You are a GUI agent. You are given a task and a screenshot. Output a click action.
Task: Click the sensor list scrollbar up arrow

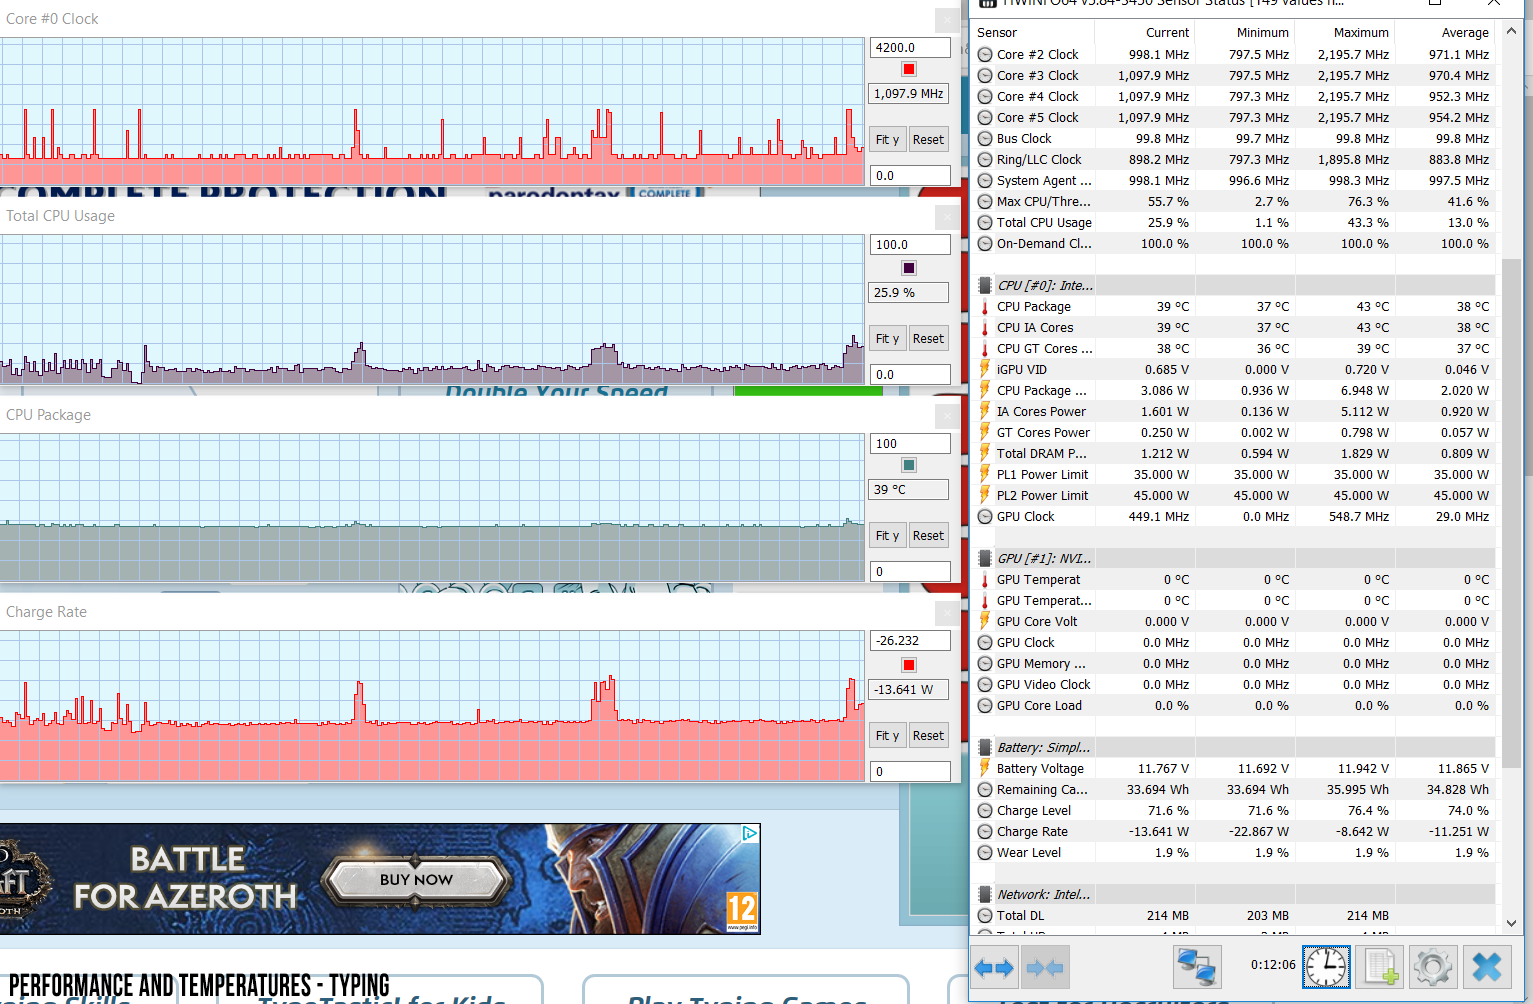[1511, 32]
